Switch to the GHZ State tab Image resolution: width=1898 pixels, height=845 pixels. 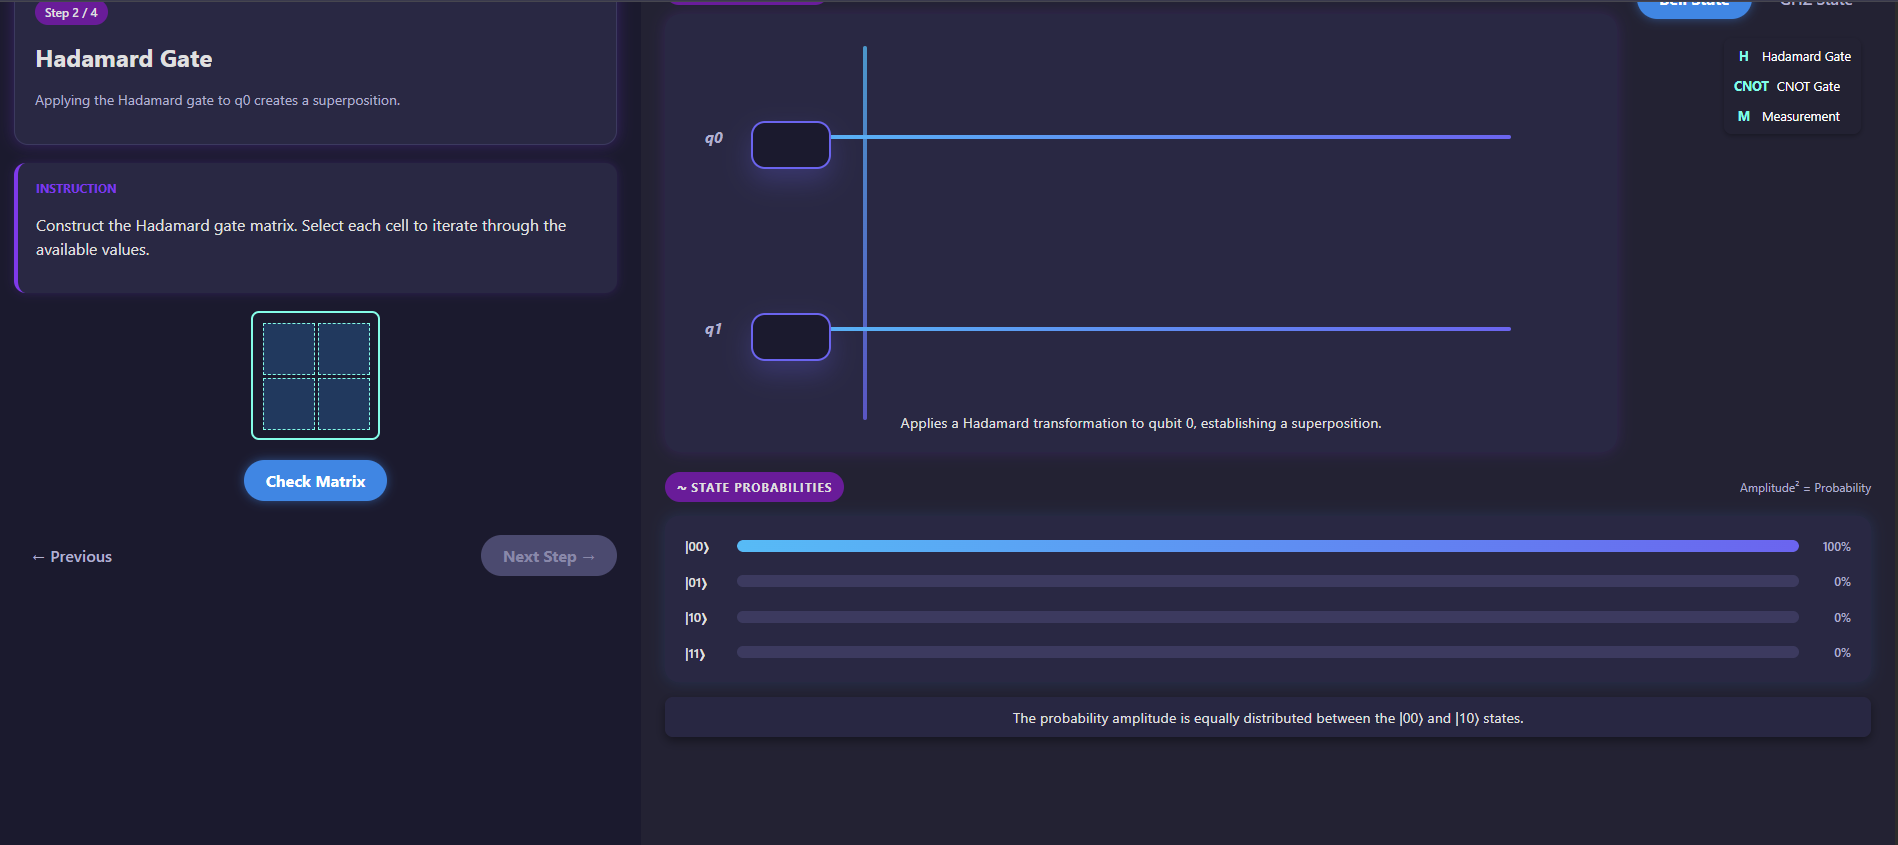coord(1815,4)
